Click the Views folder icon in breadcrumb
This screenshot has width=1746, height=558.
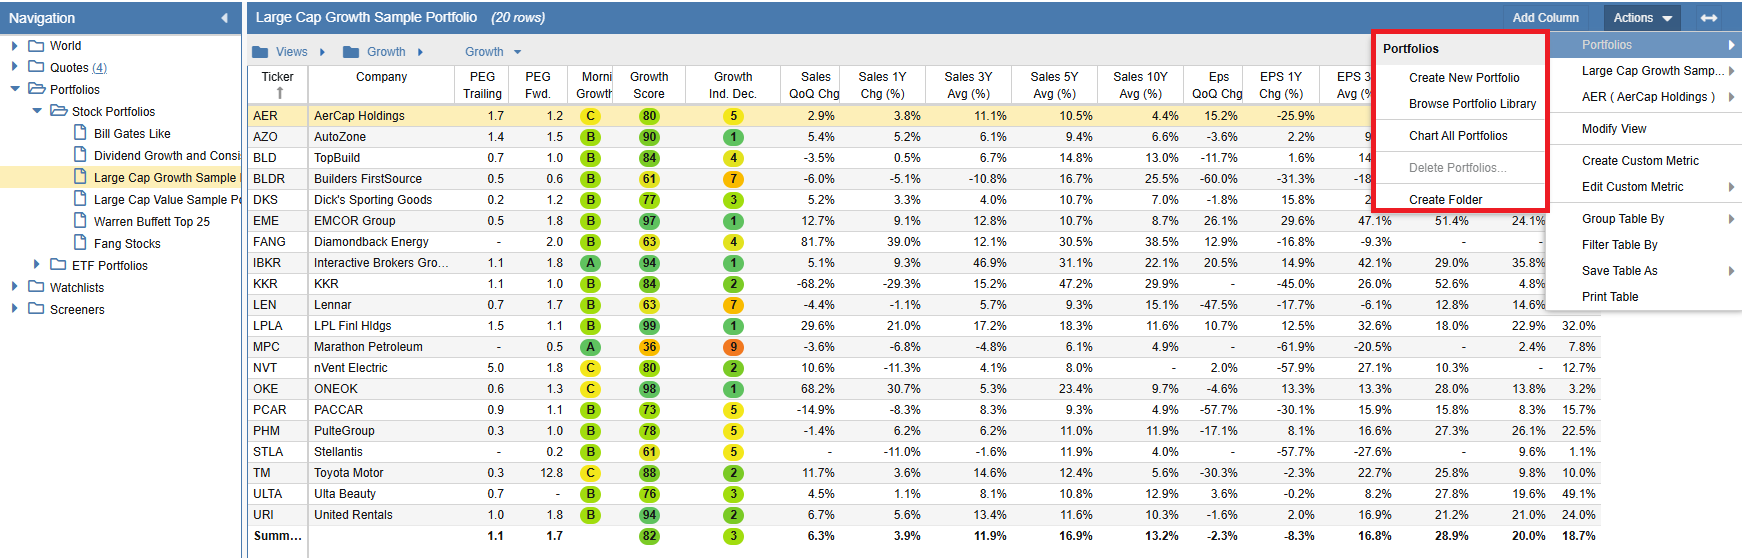[x=260, y=52]
